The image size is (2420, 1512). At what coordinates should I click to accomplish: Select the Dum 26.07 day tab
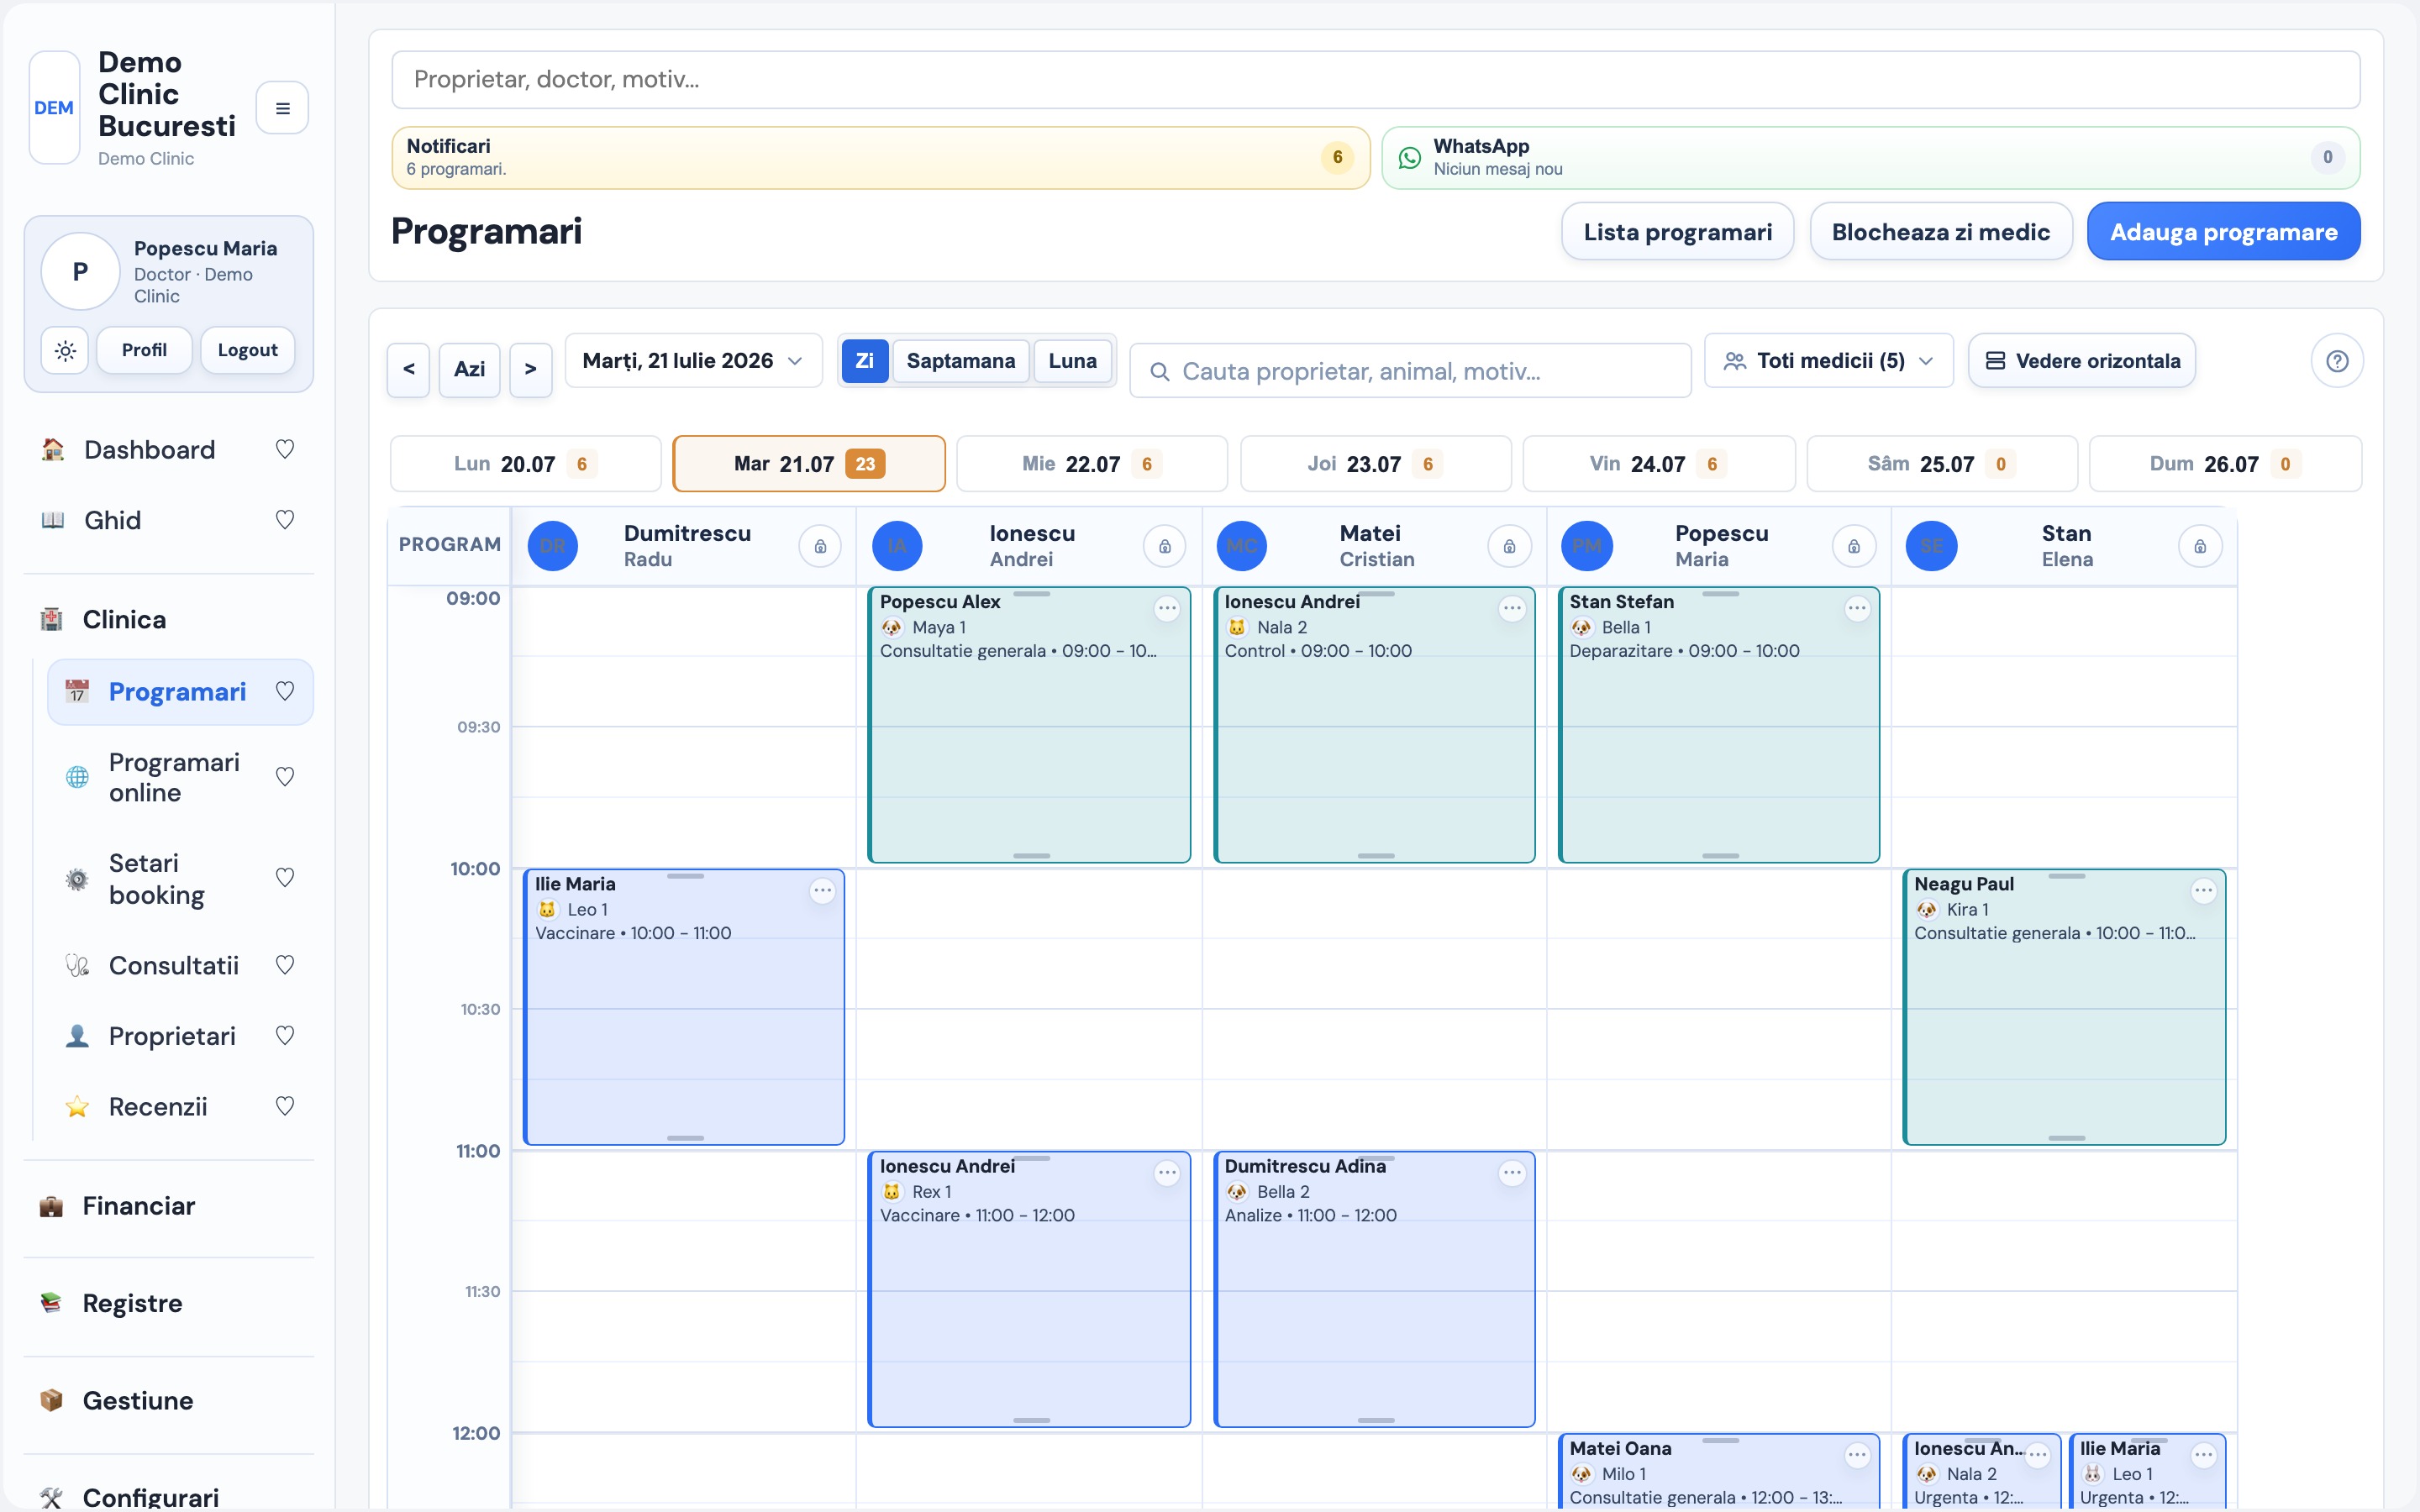click(x=2225, y=464)
